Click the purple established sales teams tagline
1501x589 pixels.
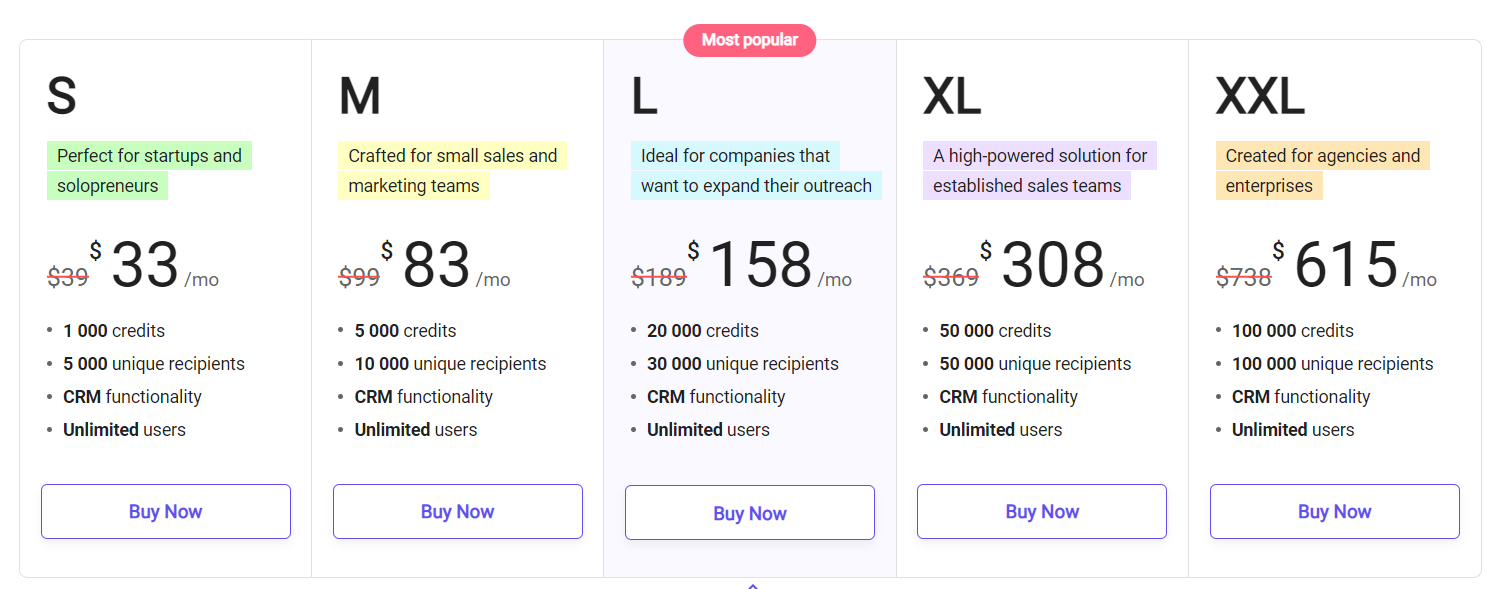[1040, 171]
